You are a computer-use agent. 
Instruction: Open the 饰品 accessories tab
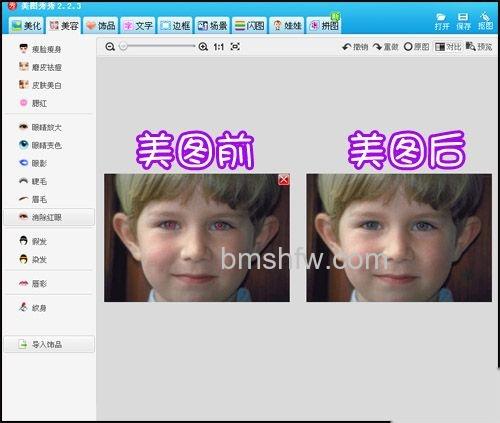[x=101, y=26]
